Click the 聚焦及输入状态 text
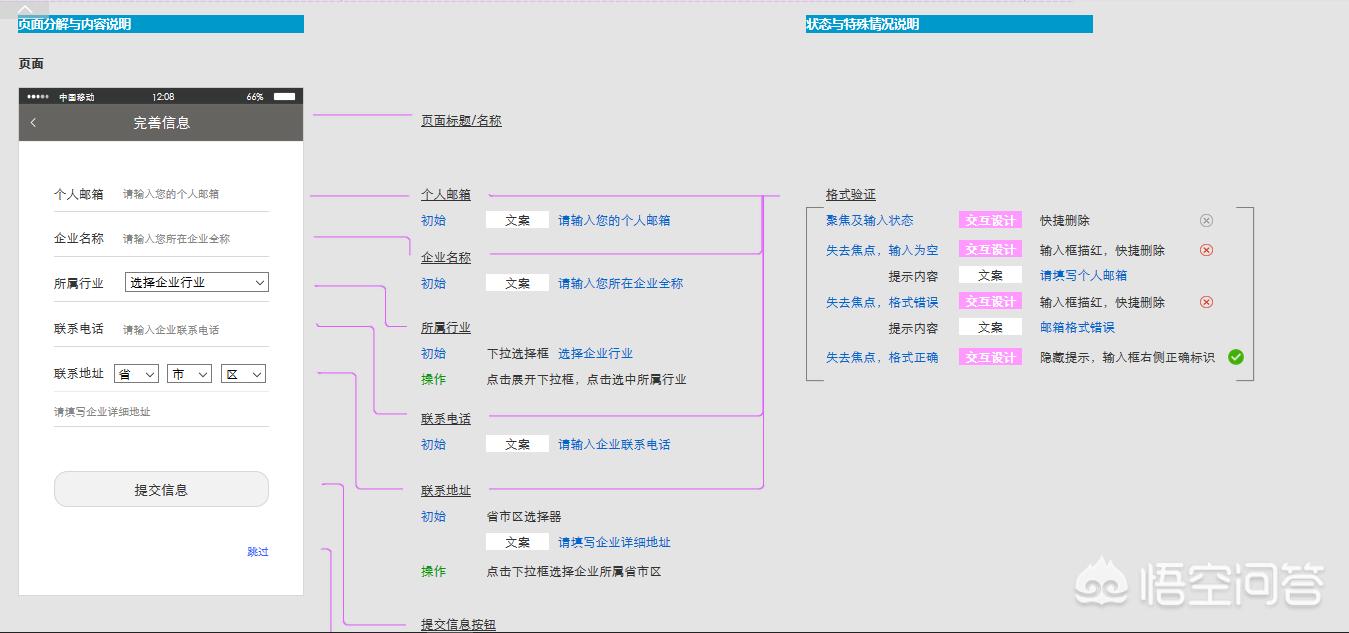Viewport: 1349px width, 633px height. tap(870, 221)
